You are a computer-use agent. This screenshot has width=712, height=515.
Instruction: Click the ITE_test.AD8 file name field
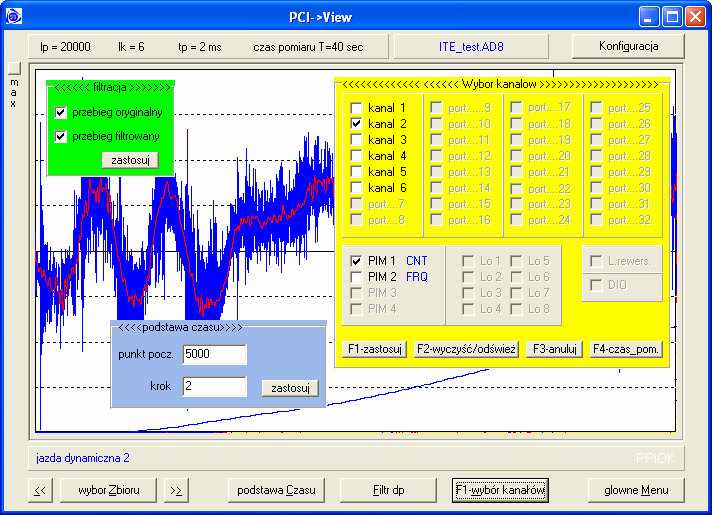(x=471, y=47)
